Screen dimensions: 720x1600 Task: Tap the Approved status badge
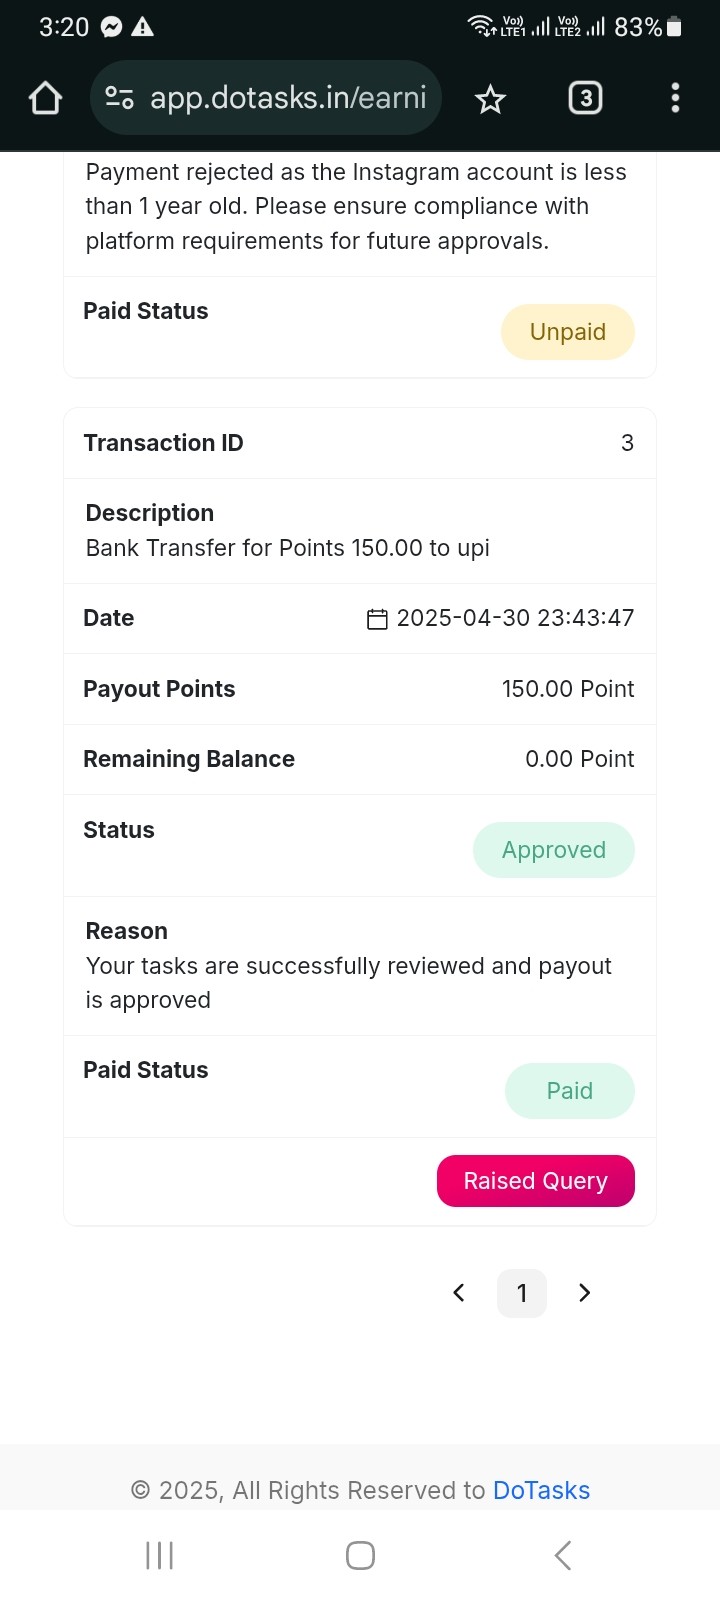[x=554, y=850]
